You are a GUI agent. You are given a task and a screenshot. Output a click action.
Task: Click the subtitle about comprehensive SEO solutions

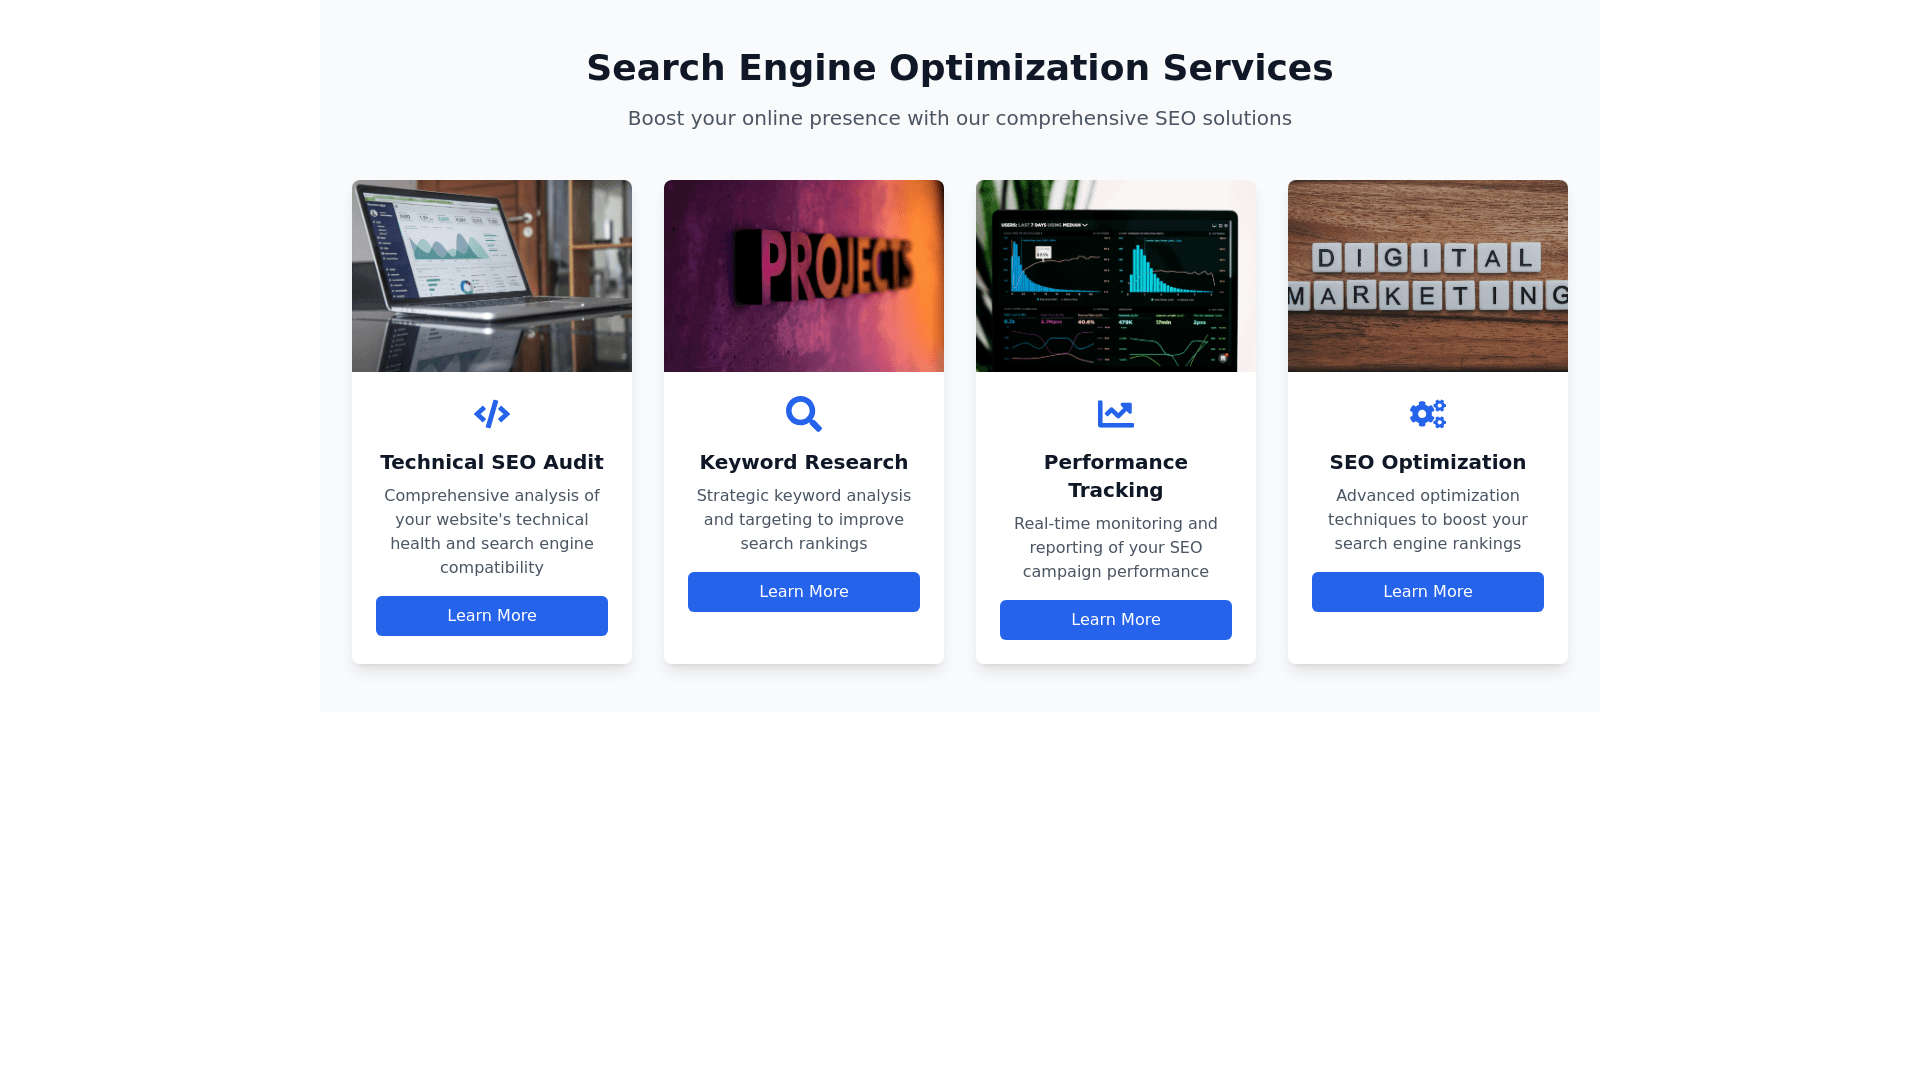pos(960,118)
